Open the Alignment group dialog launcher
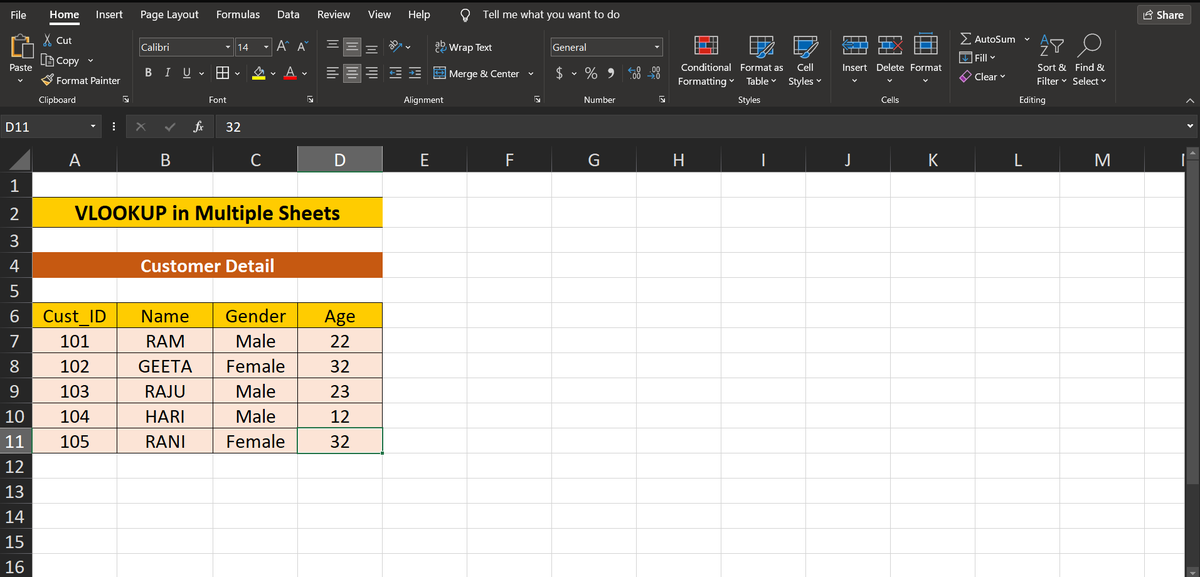Viewport: 1200px width, 577px height. click(537, 100)
